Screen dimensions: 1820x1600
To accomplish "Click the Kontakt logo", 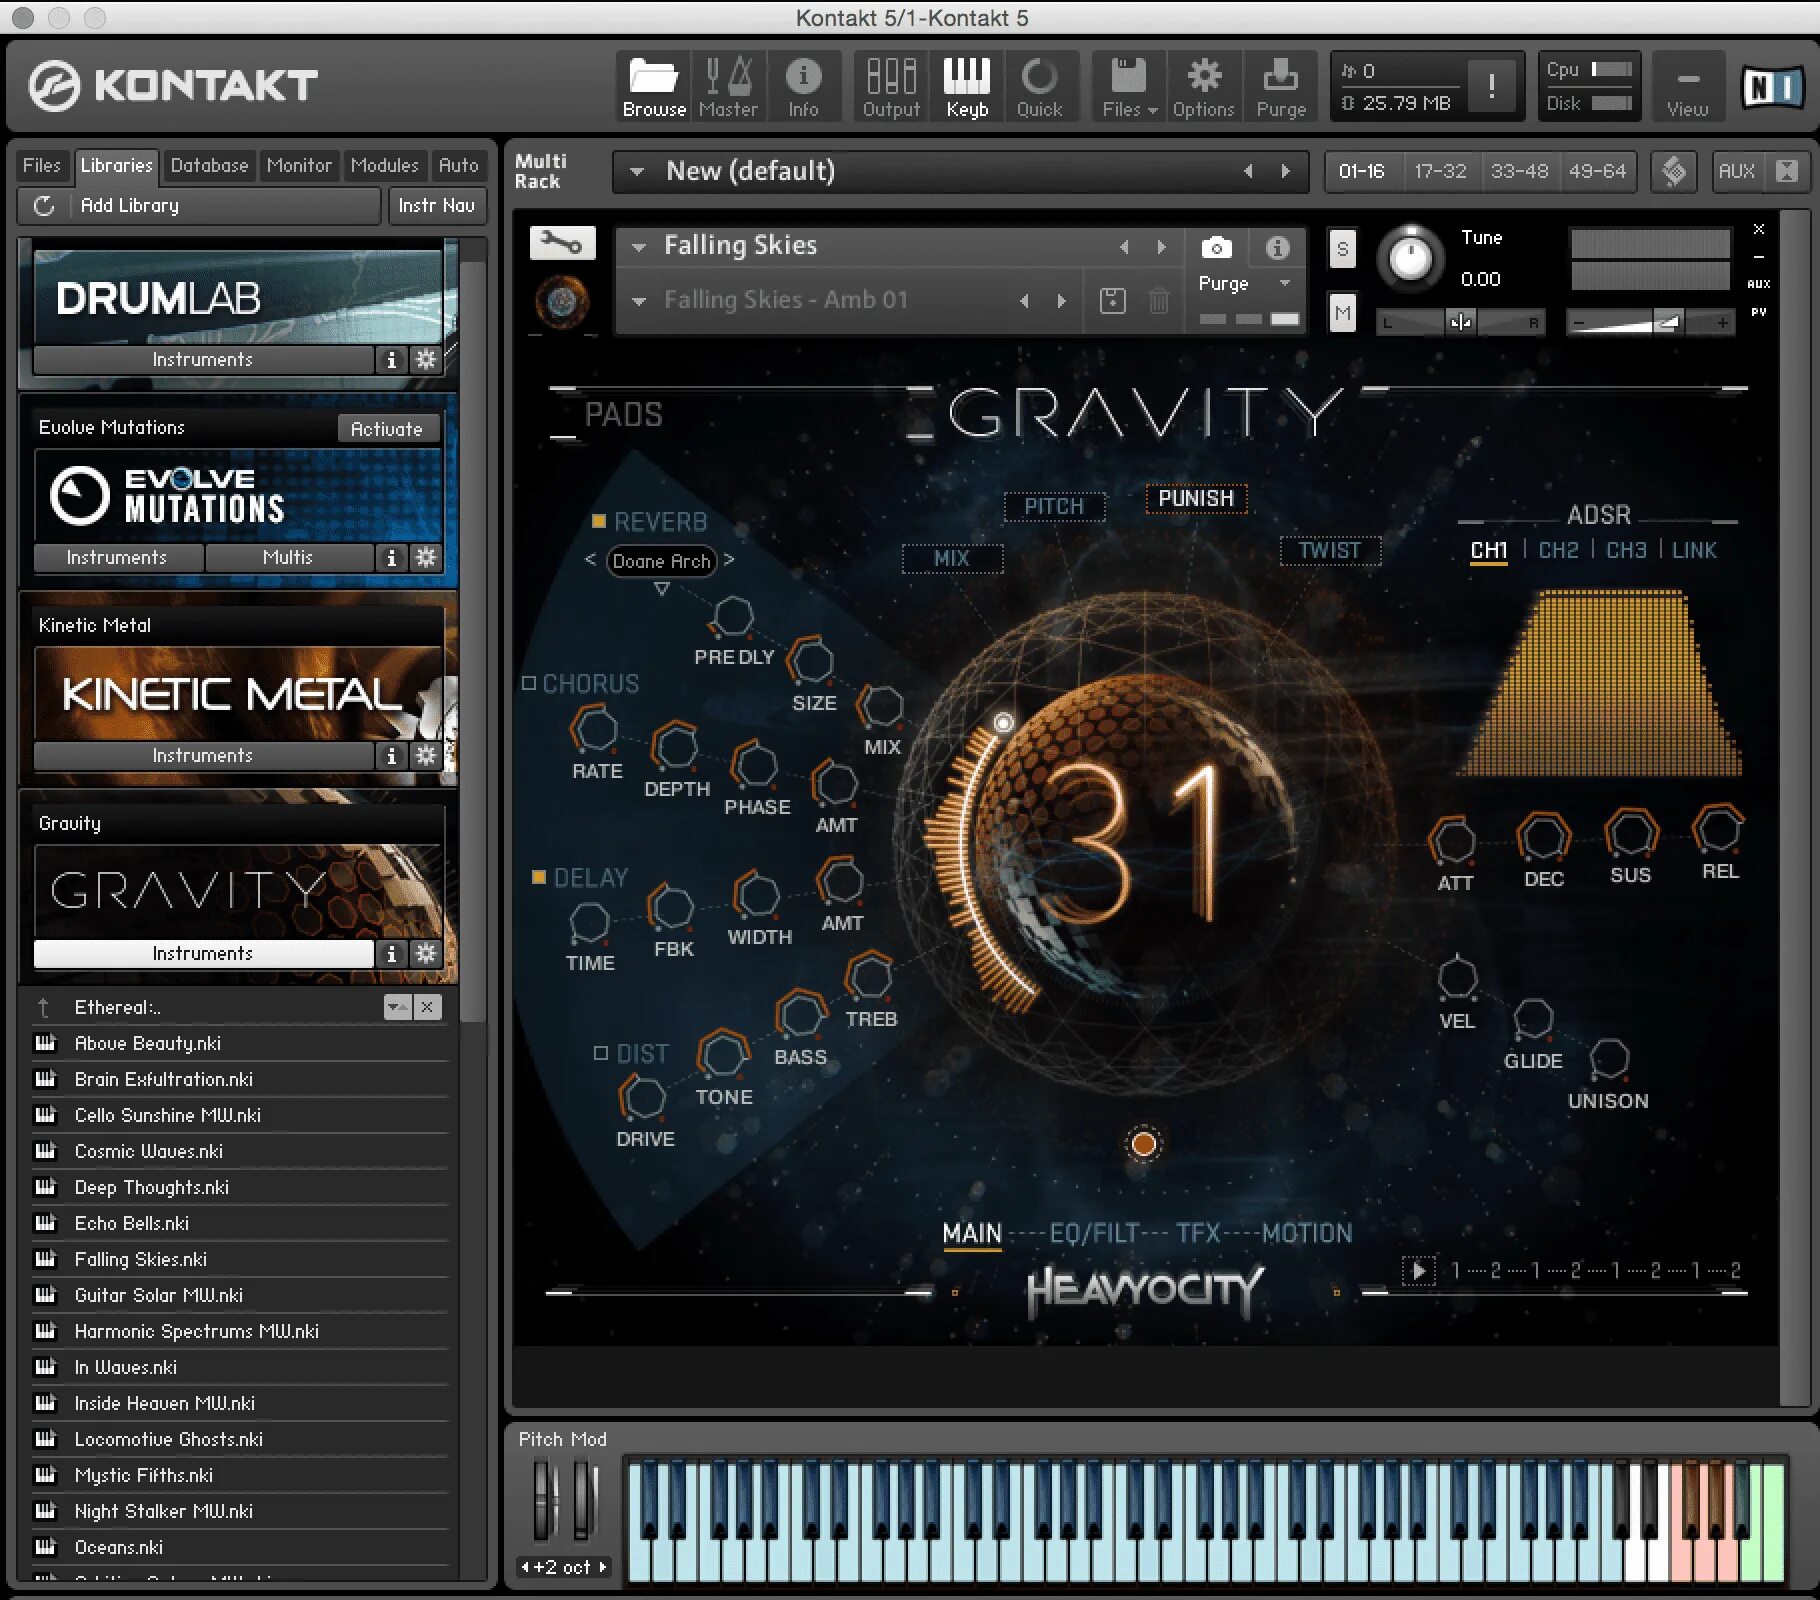I will [x=173, y=86].
